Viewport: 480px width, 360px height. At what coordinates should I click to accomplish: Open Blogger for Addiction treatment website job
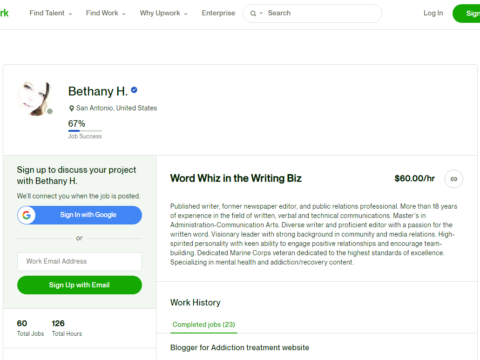coord(240,348)
